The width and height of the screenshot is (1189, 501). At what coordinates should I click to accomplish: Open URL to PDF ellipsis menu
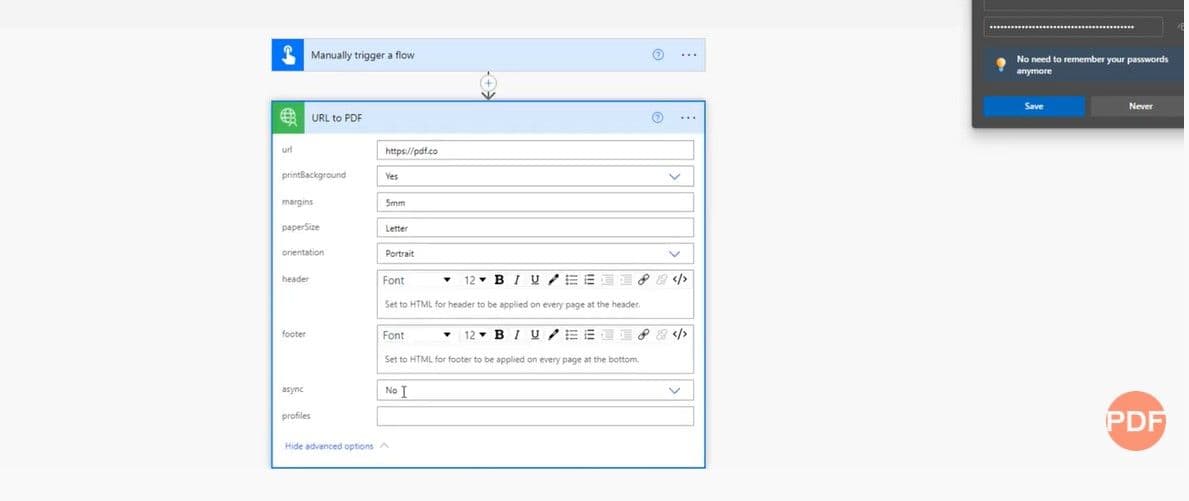[x=688, y=118]
